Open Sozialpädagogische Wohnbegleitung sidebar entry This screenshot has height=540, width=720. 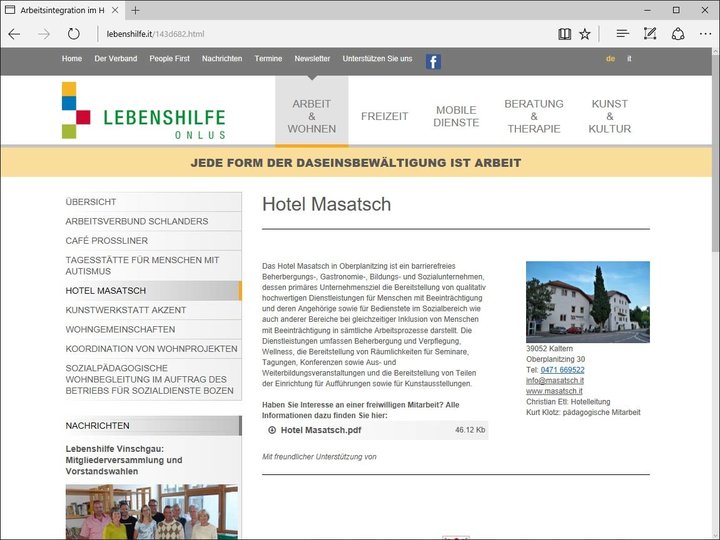point(153,379)
